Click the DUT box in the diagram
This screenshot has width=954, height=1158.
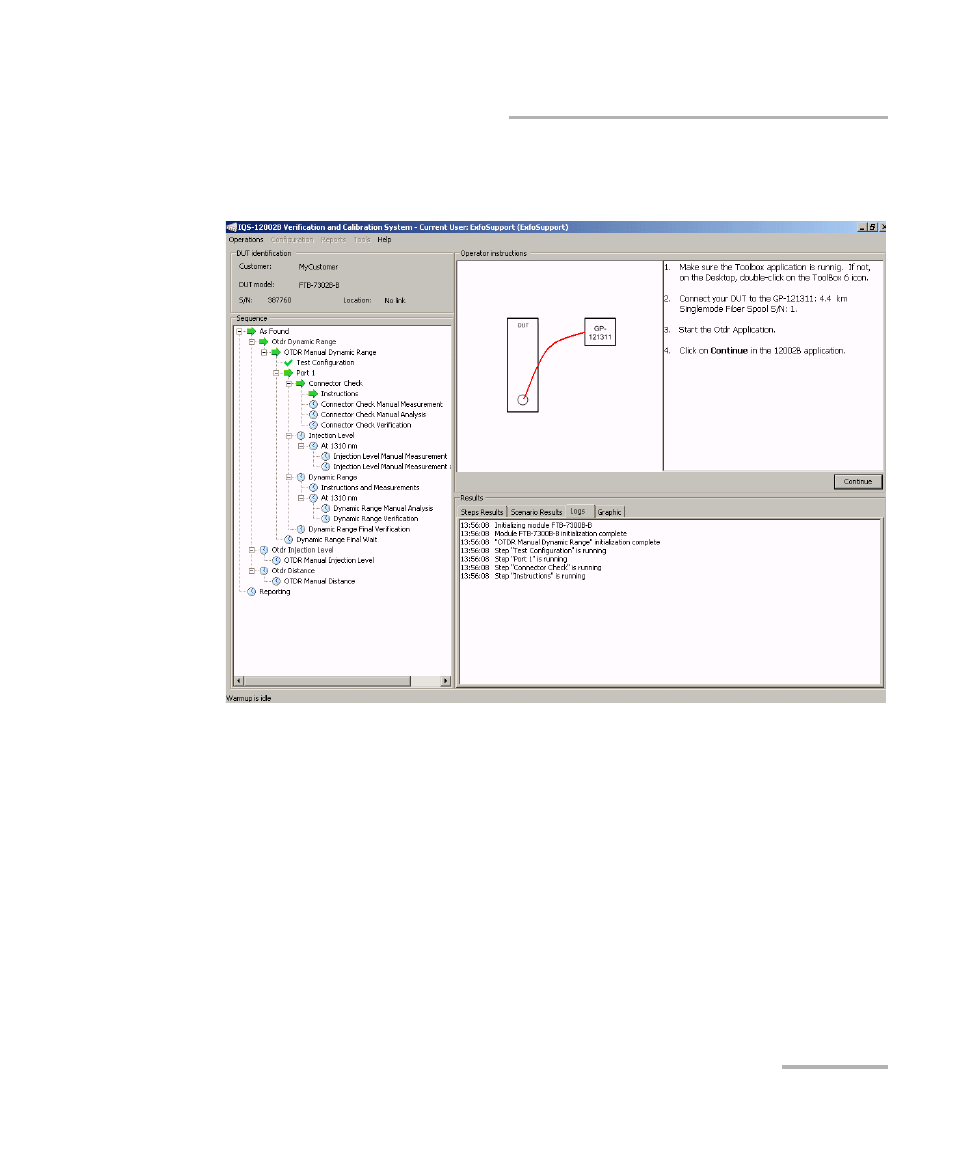(x=523, y=365)
